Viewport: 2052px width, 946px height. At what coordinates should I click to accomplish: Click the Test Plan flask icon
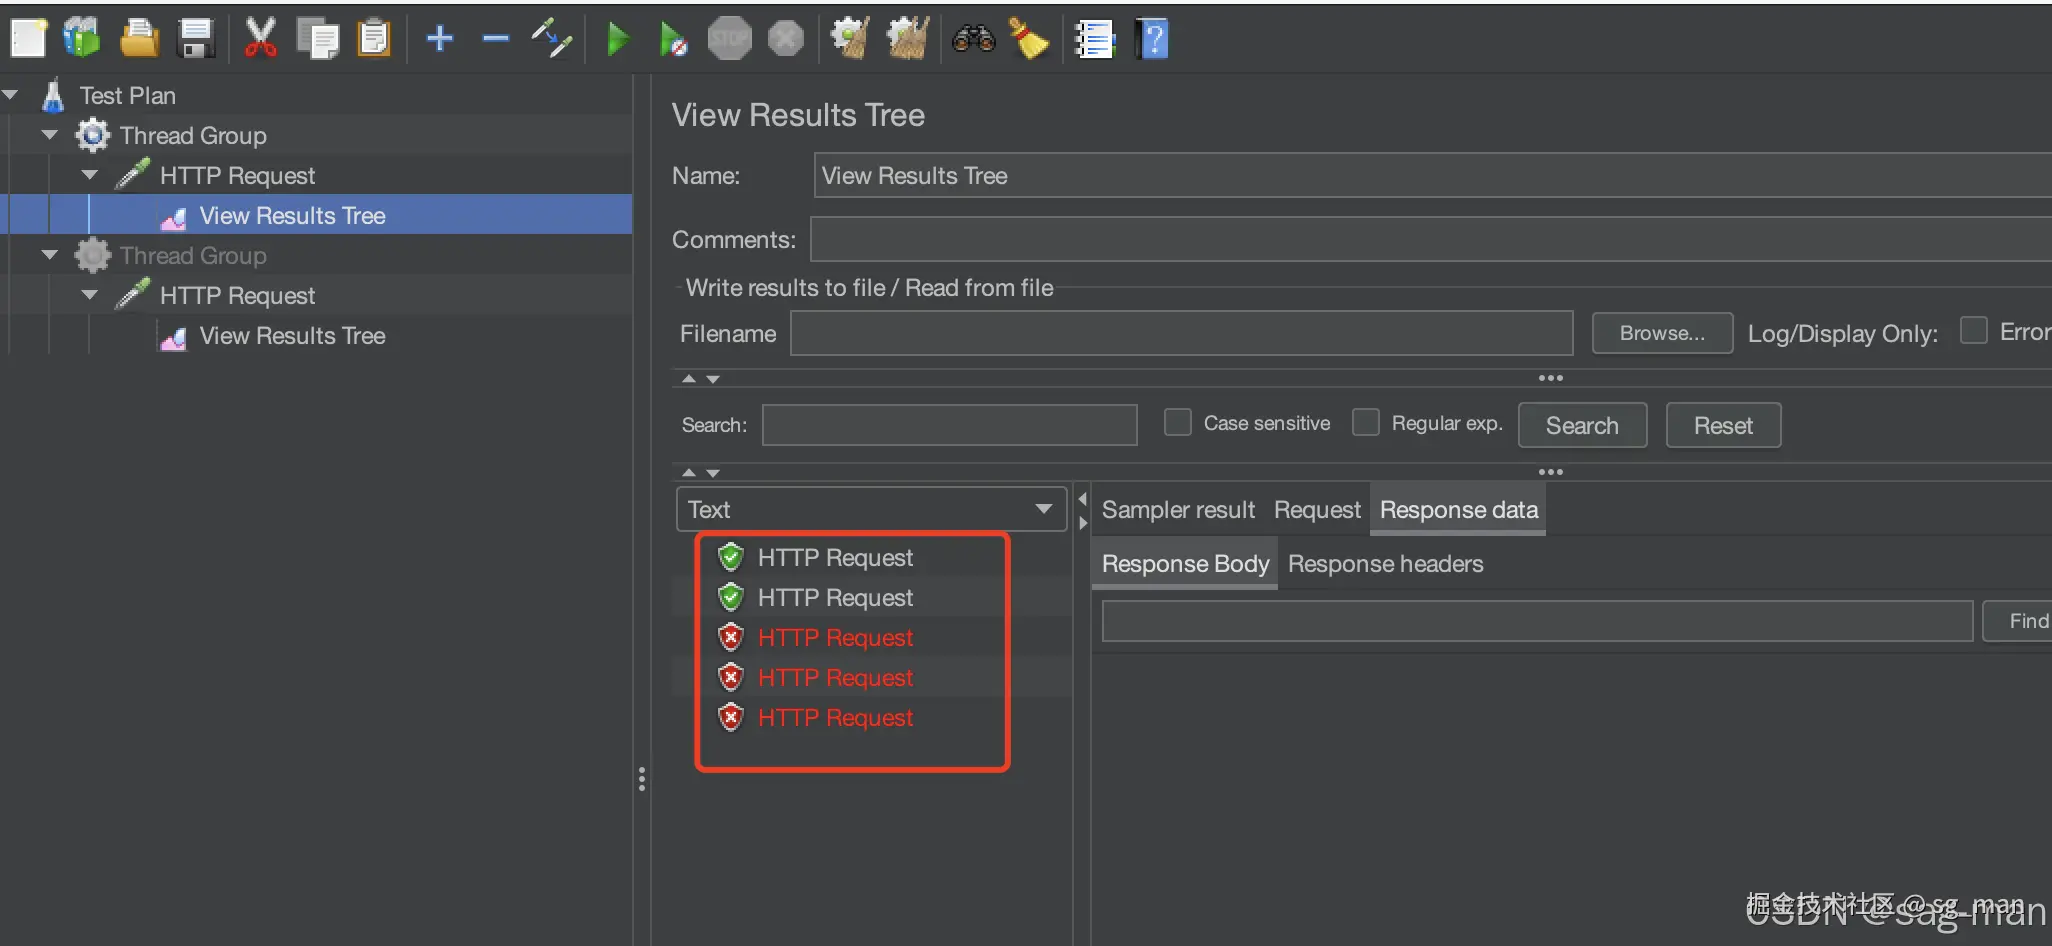pos(53,95)
